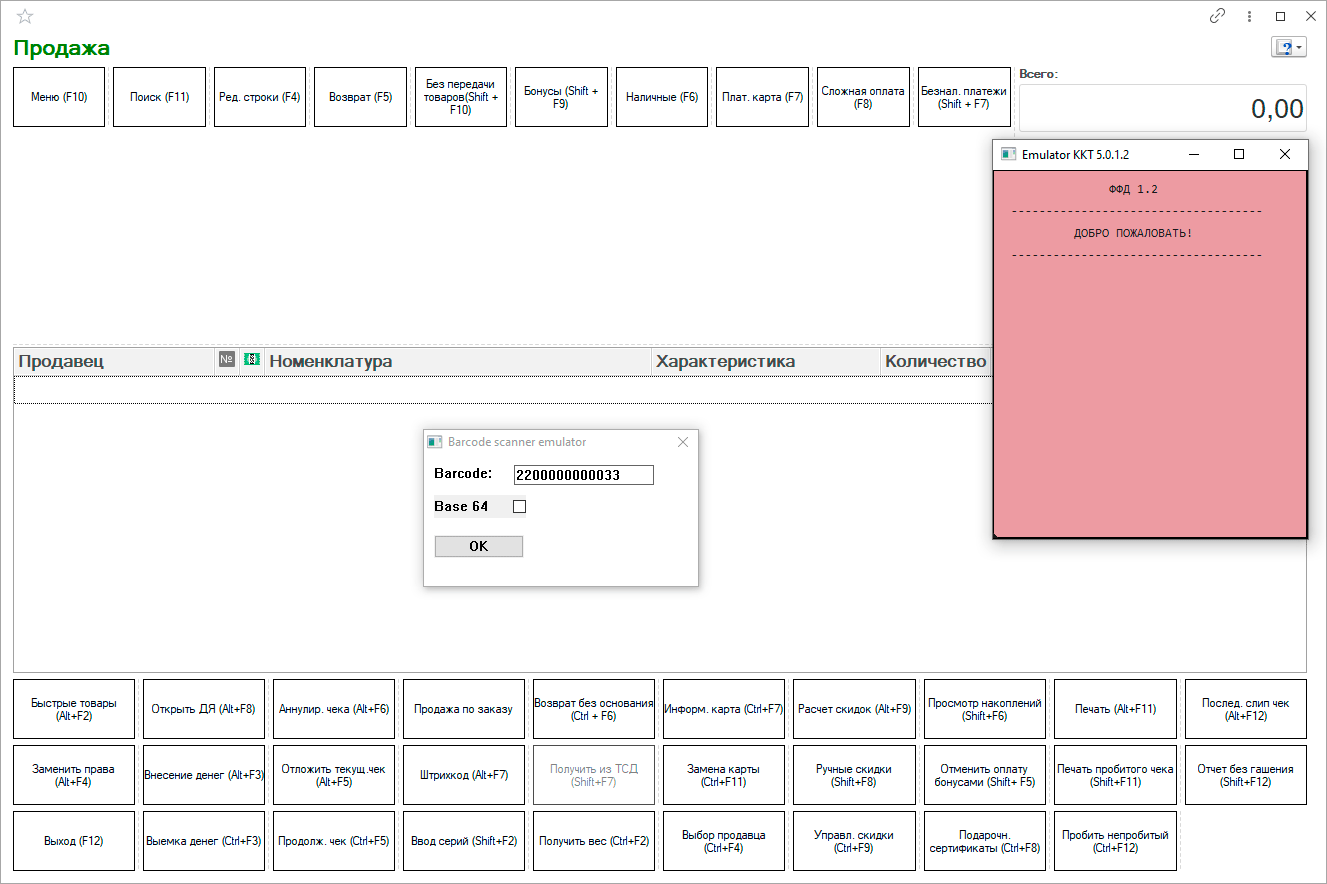This screenshot has width=1327, height=884.
Task: Click the № column icon in the table header
Action: point(227,359)
